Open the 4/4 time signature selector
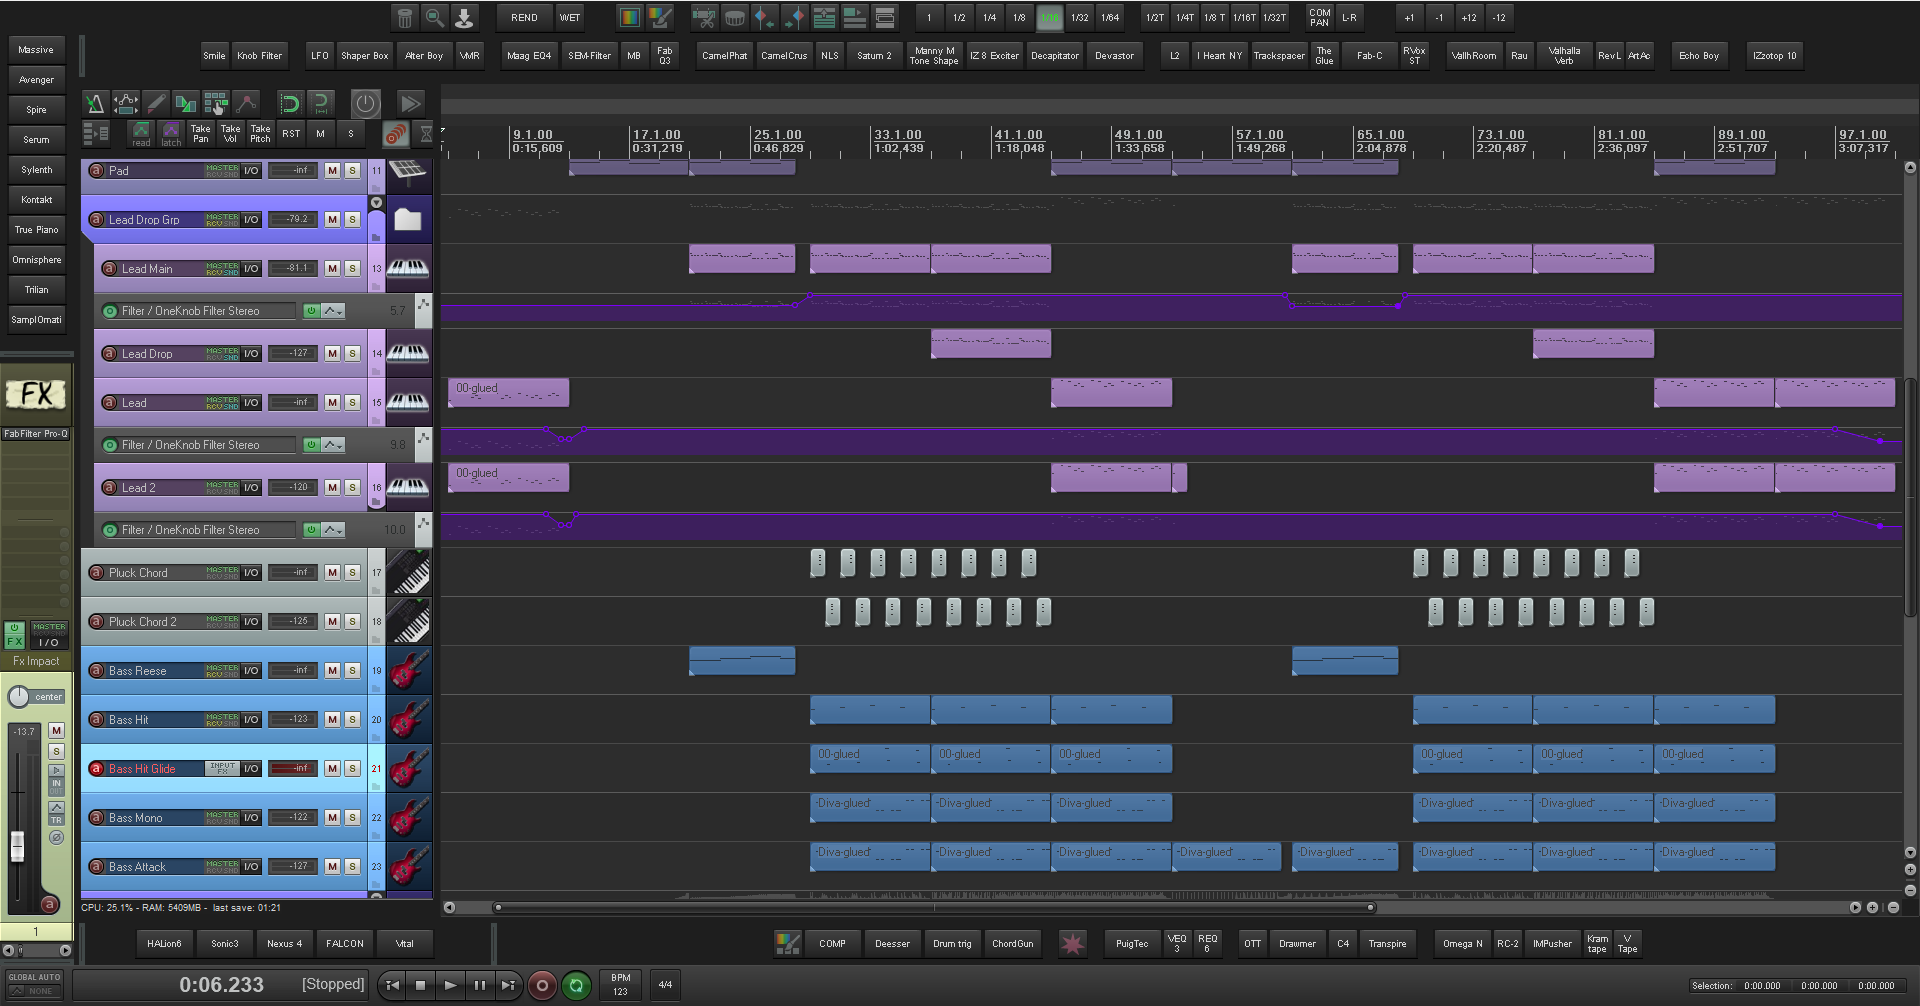The image size is (1920, 1006). pos(665,985)
